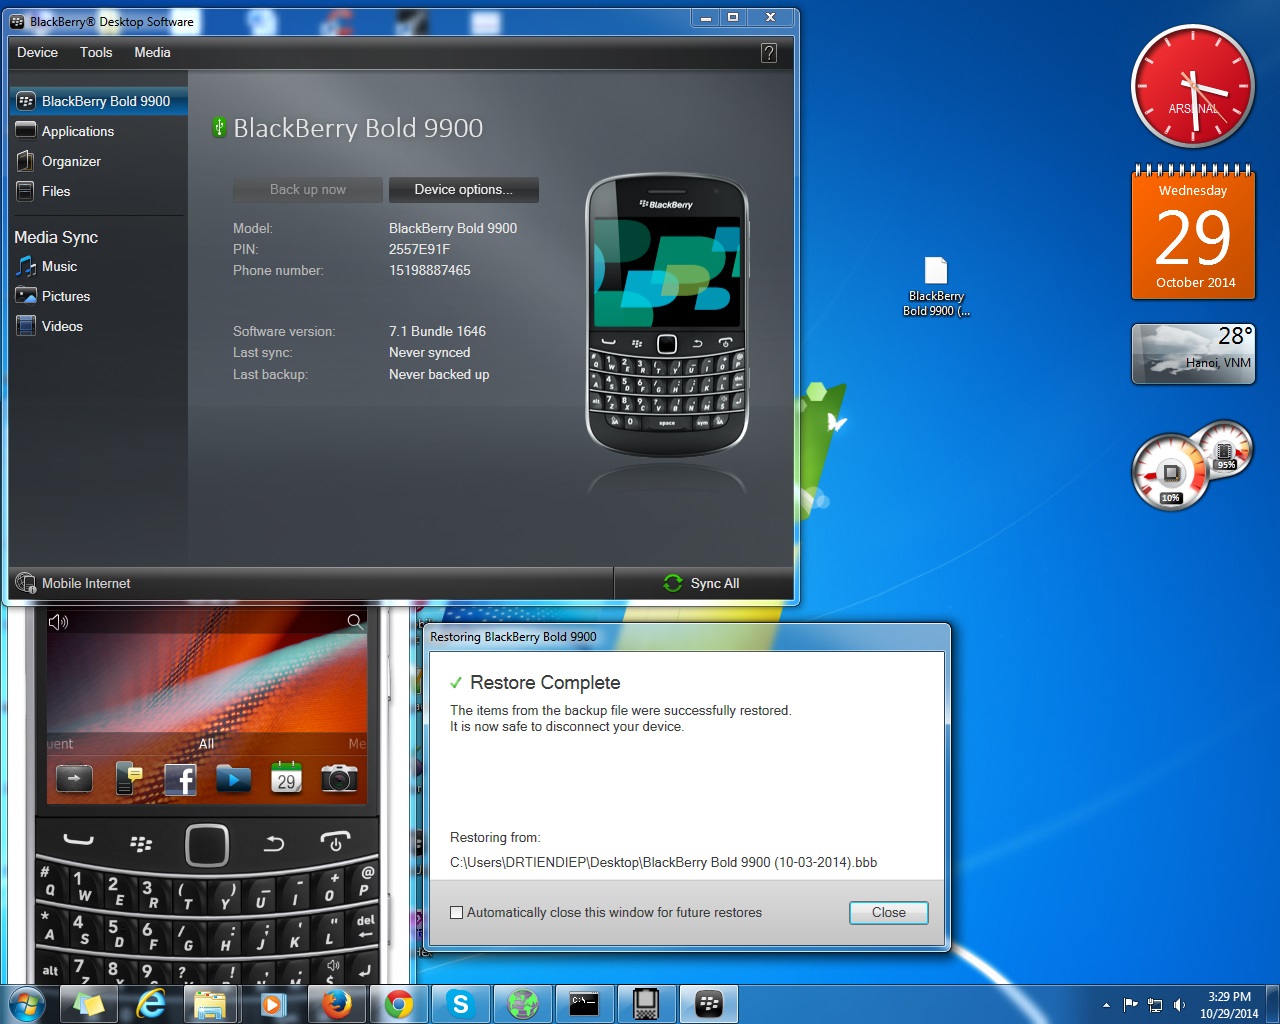Click search magnifier on phone screen

(x=354, y=621)
